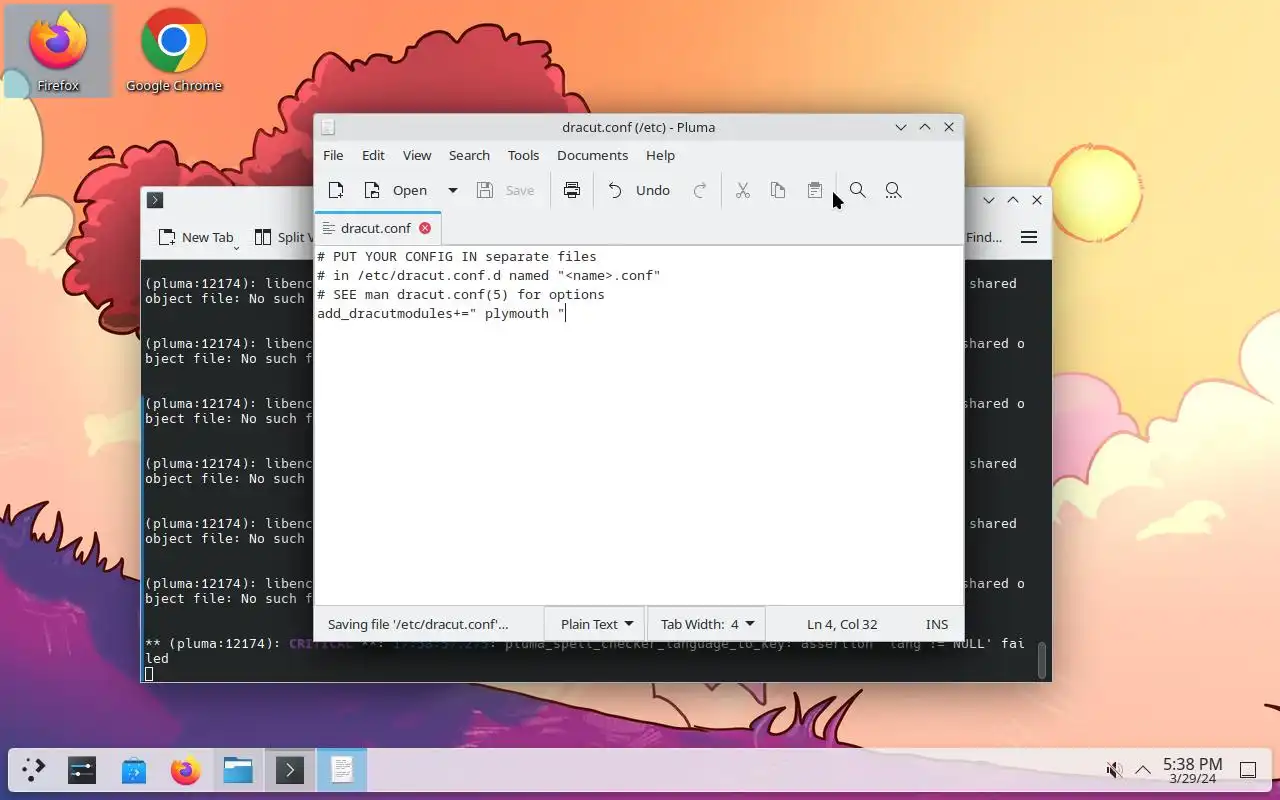Click Find in the terminal toolbar

984,237
